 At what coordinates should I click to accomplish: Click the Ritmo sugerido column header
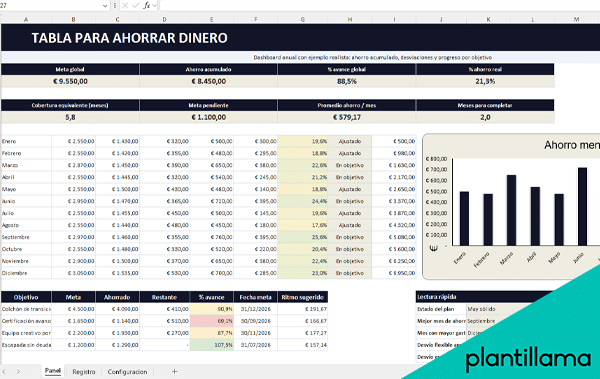(303, 297)
